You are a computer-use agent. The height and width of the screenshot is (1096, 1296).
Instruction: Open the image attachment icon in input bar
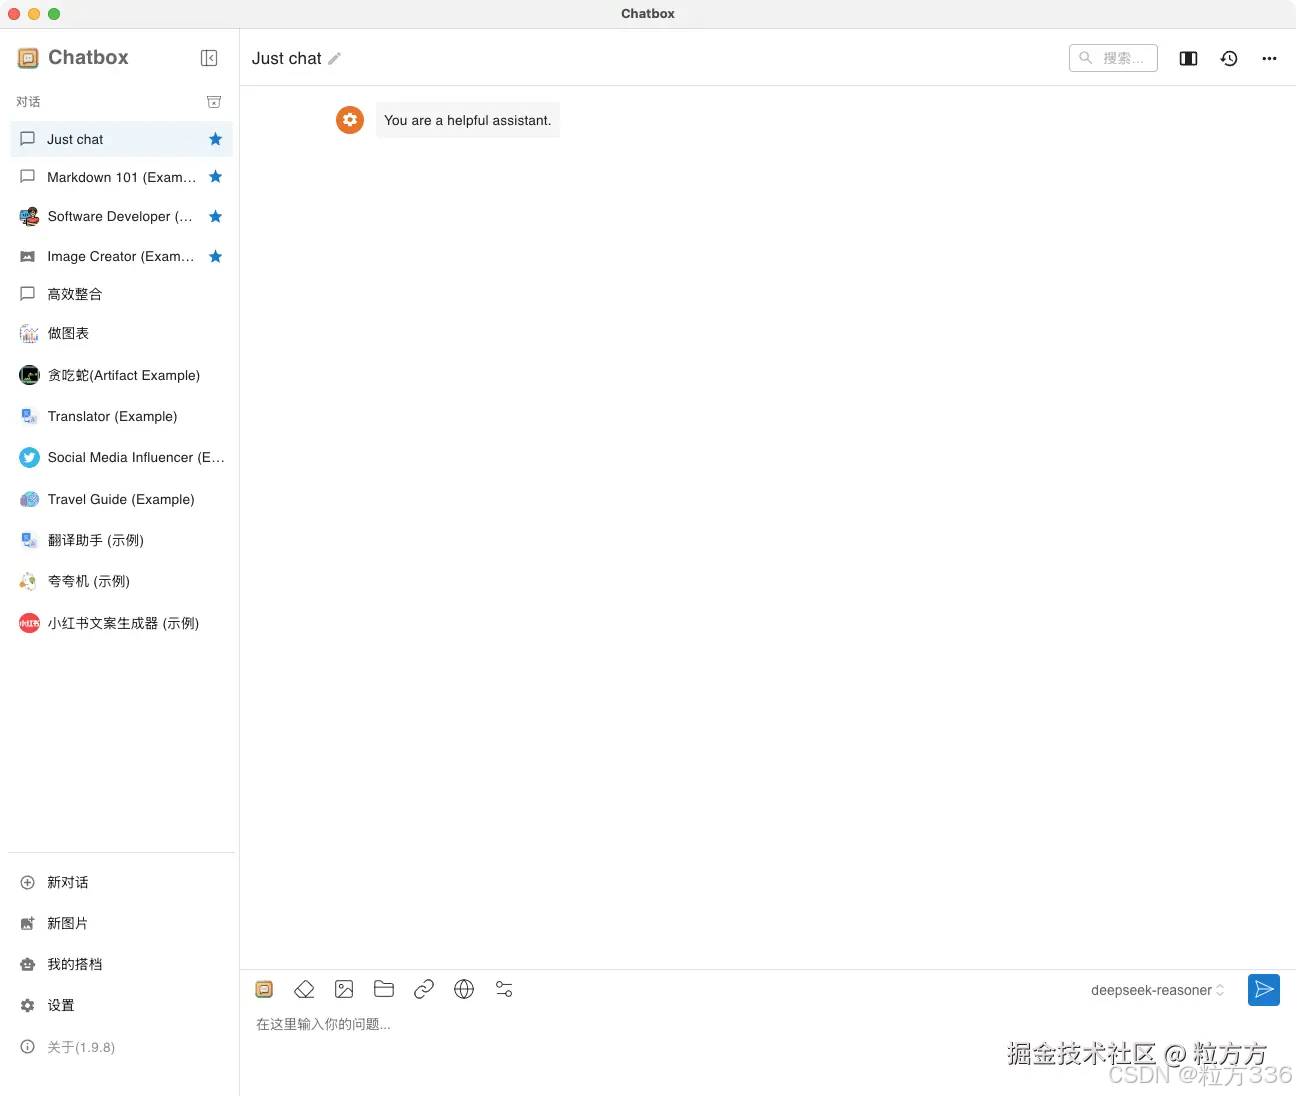point(344,989)
